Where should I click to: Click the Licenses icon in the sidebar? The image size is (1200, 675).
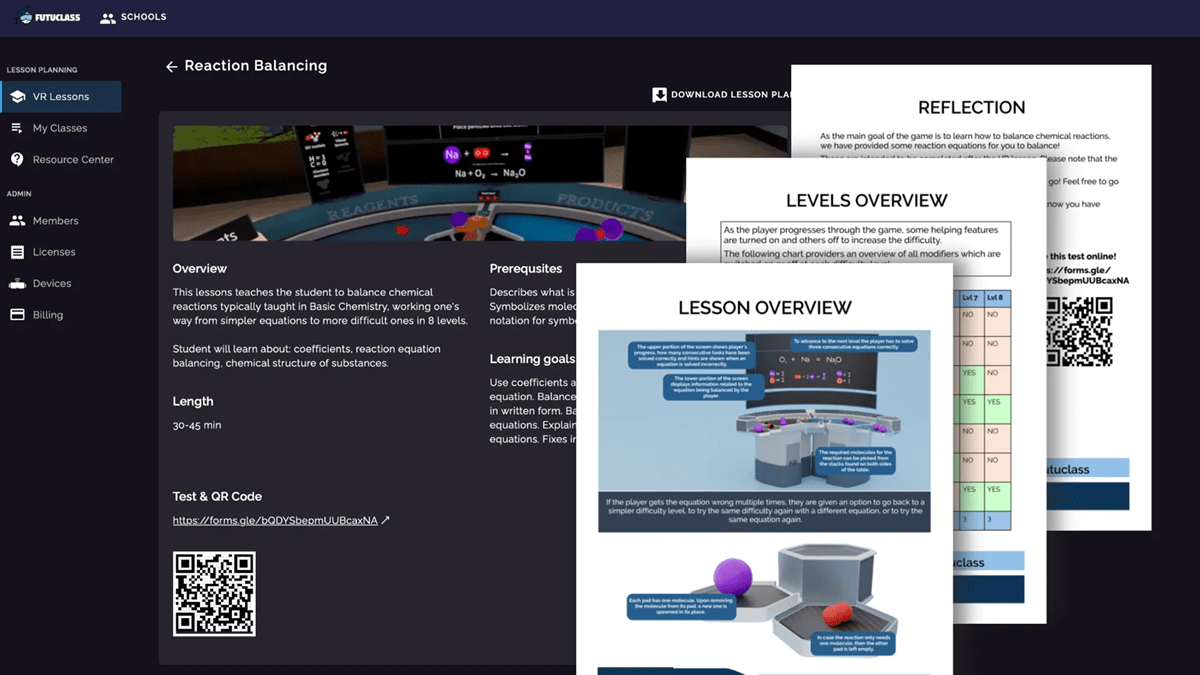coord(17,252)
